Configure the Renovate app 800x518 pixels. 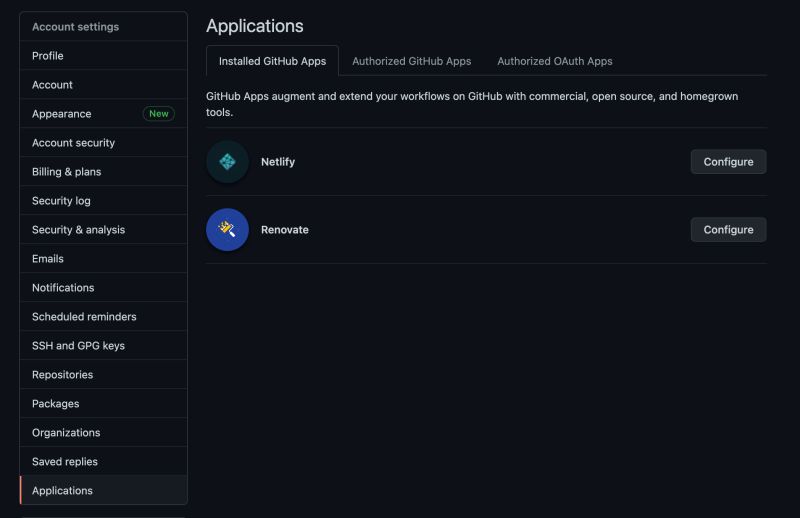pyautogui.click(x=728, y=230)
